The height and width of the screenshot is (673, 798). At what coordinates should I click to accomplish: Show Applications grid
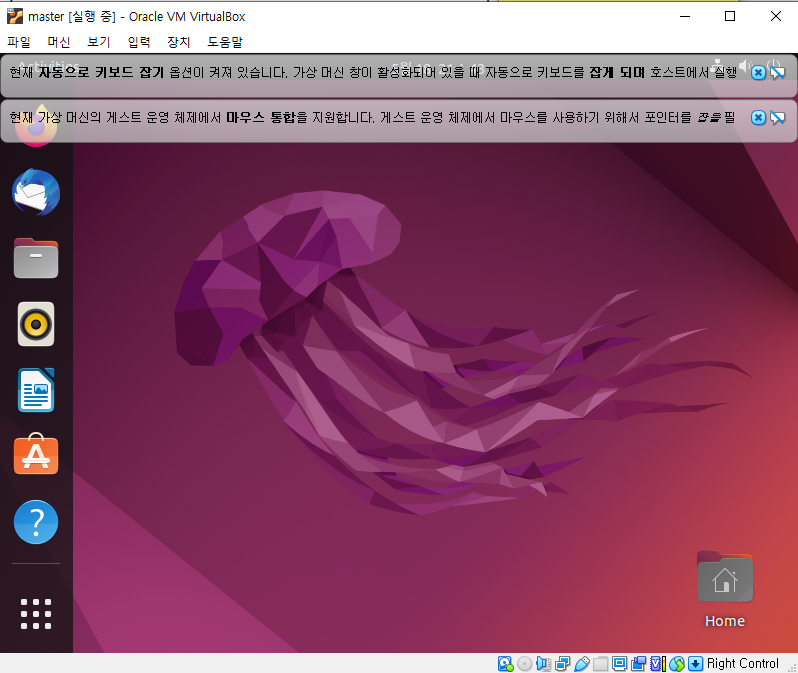tap(36, 613)
